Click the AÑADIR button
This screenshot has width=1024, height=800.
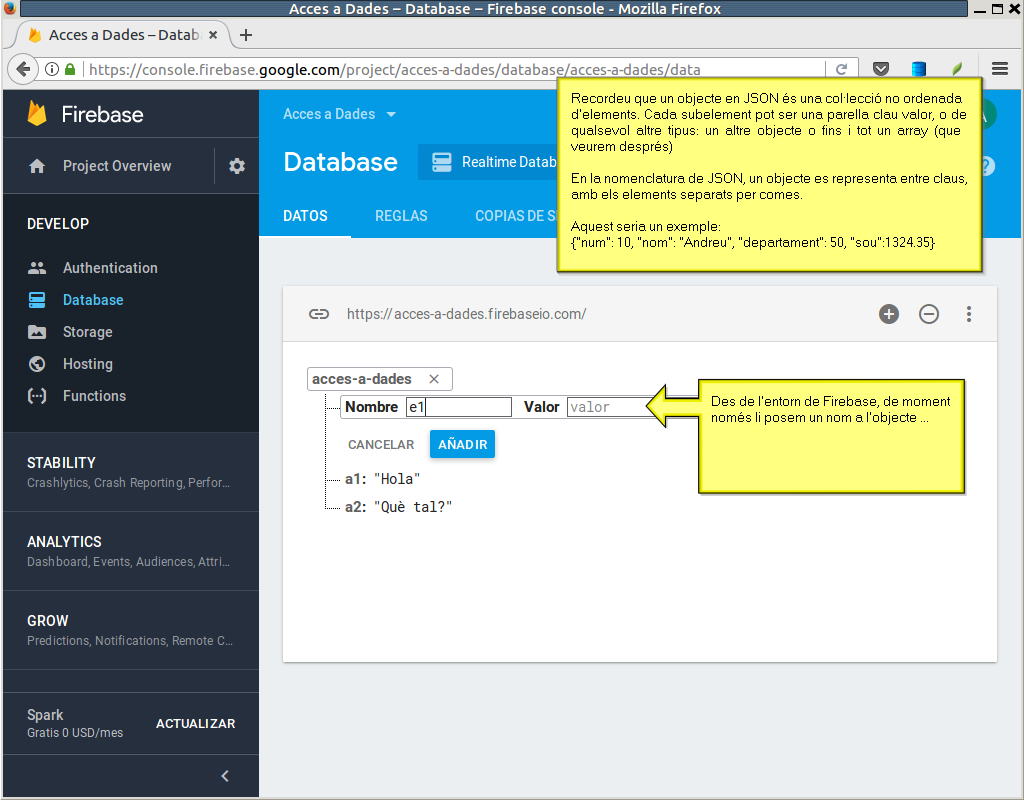click(462, 444)
